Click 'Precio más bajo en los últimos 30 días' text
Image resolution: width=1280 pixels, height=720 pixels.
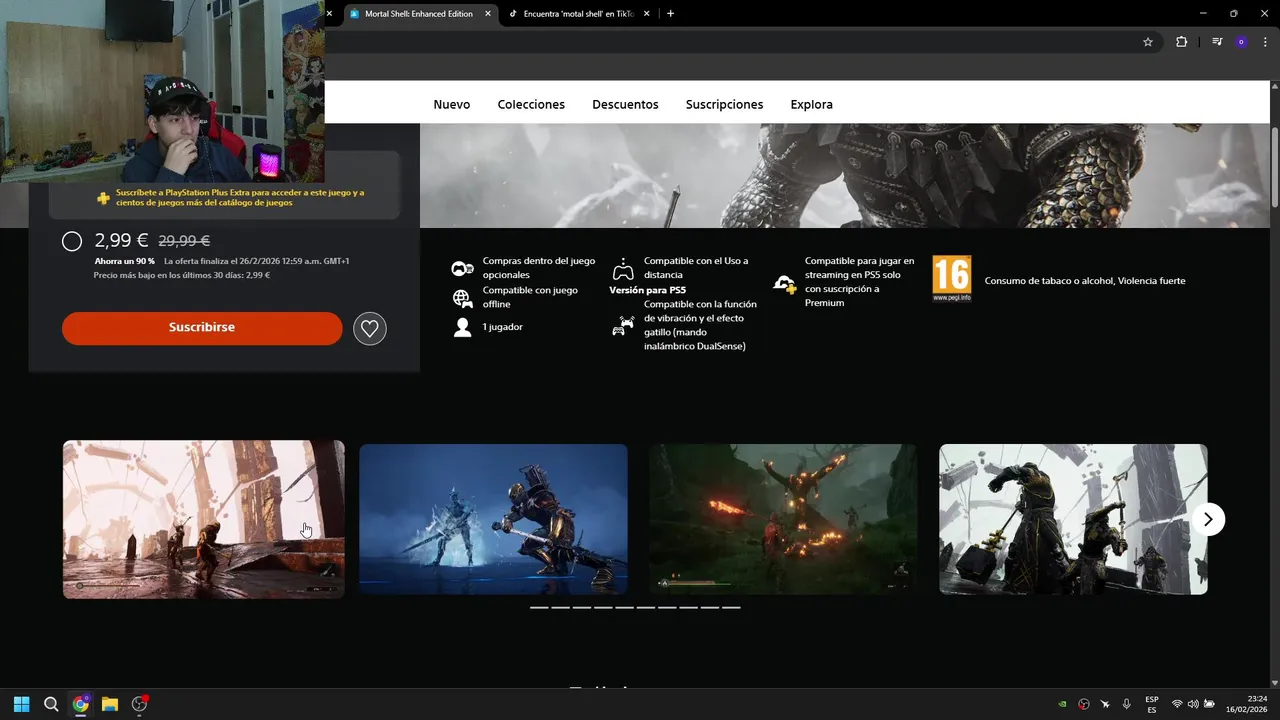tap(182, 275)
